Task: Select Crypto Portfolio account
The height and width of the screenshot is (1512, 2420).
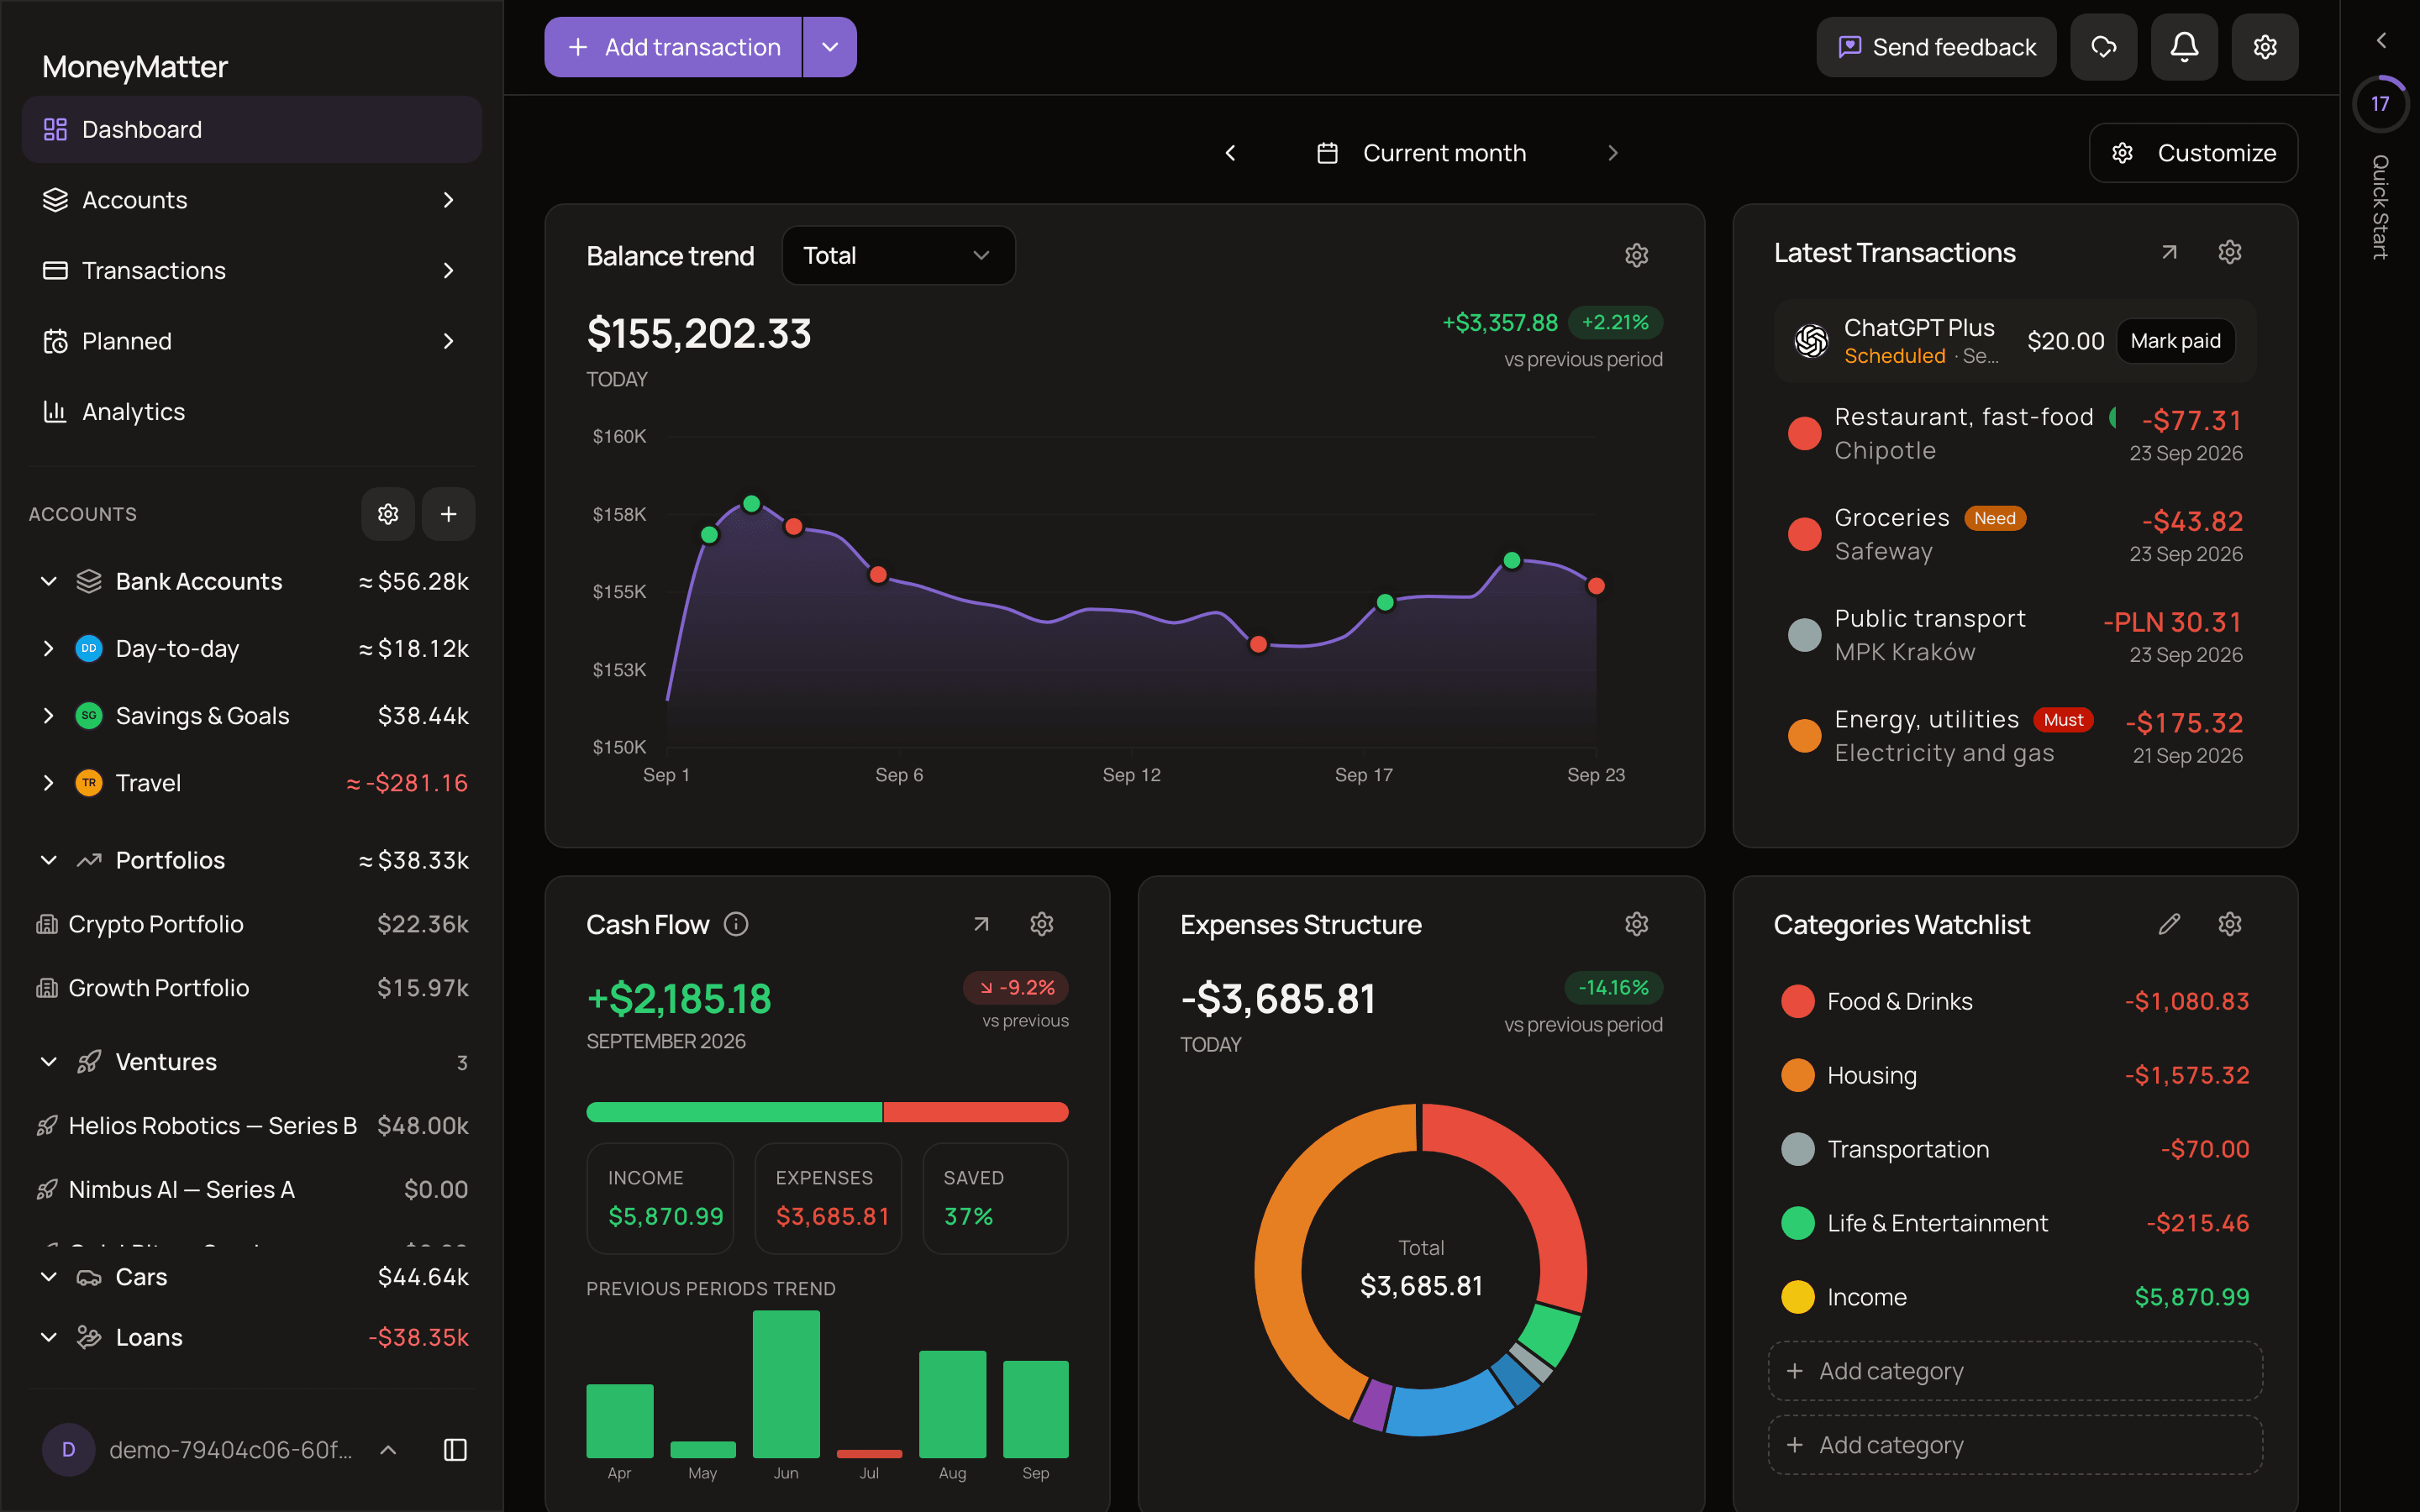Action: pos(252,924)
